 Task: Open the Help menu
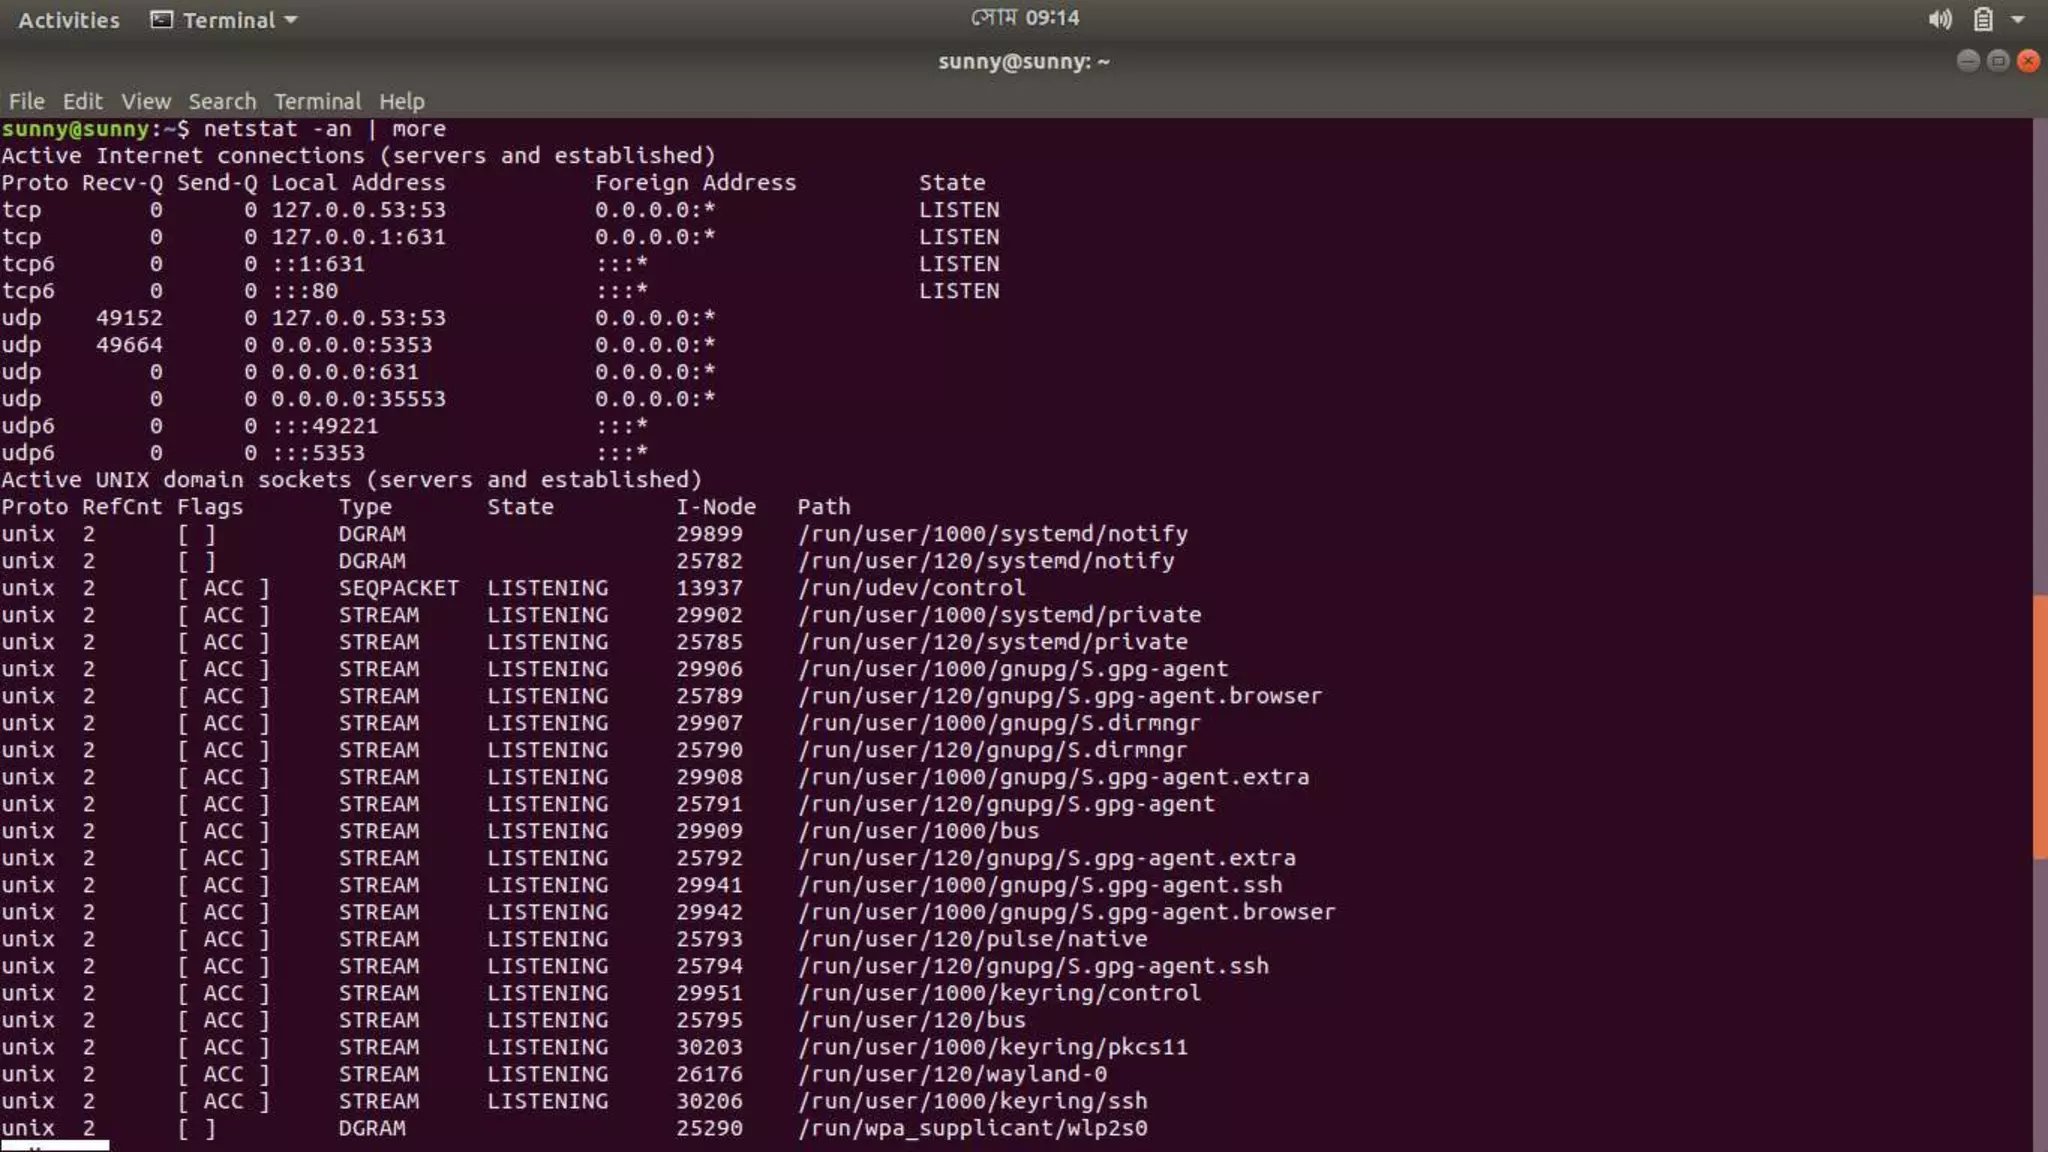[x=401, y=101]
